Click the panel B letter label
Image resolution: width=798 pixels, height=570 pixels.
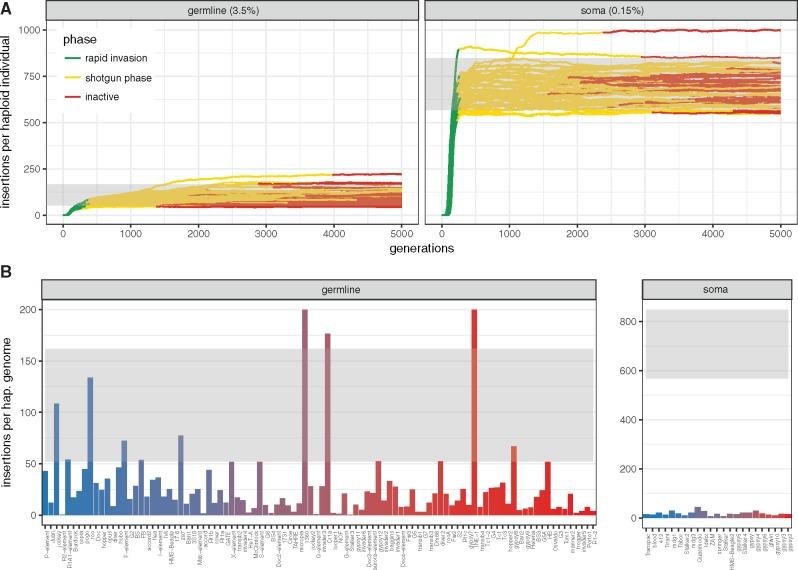[7, 272]
